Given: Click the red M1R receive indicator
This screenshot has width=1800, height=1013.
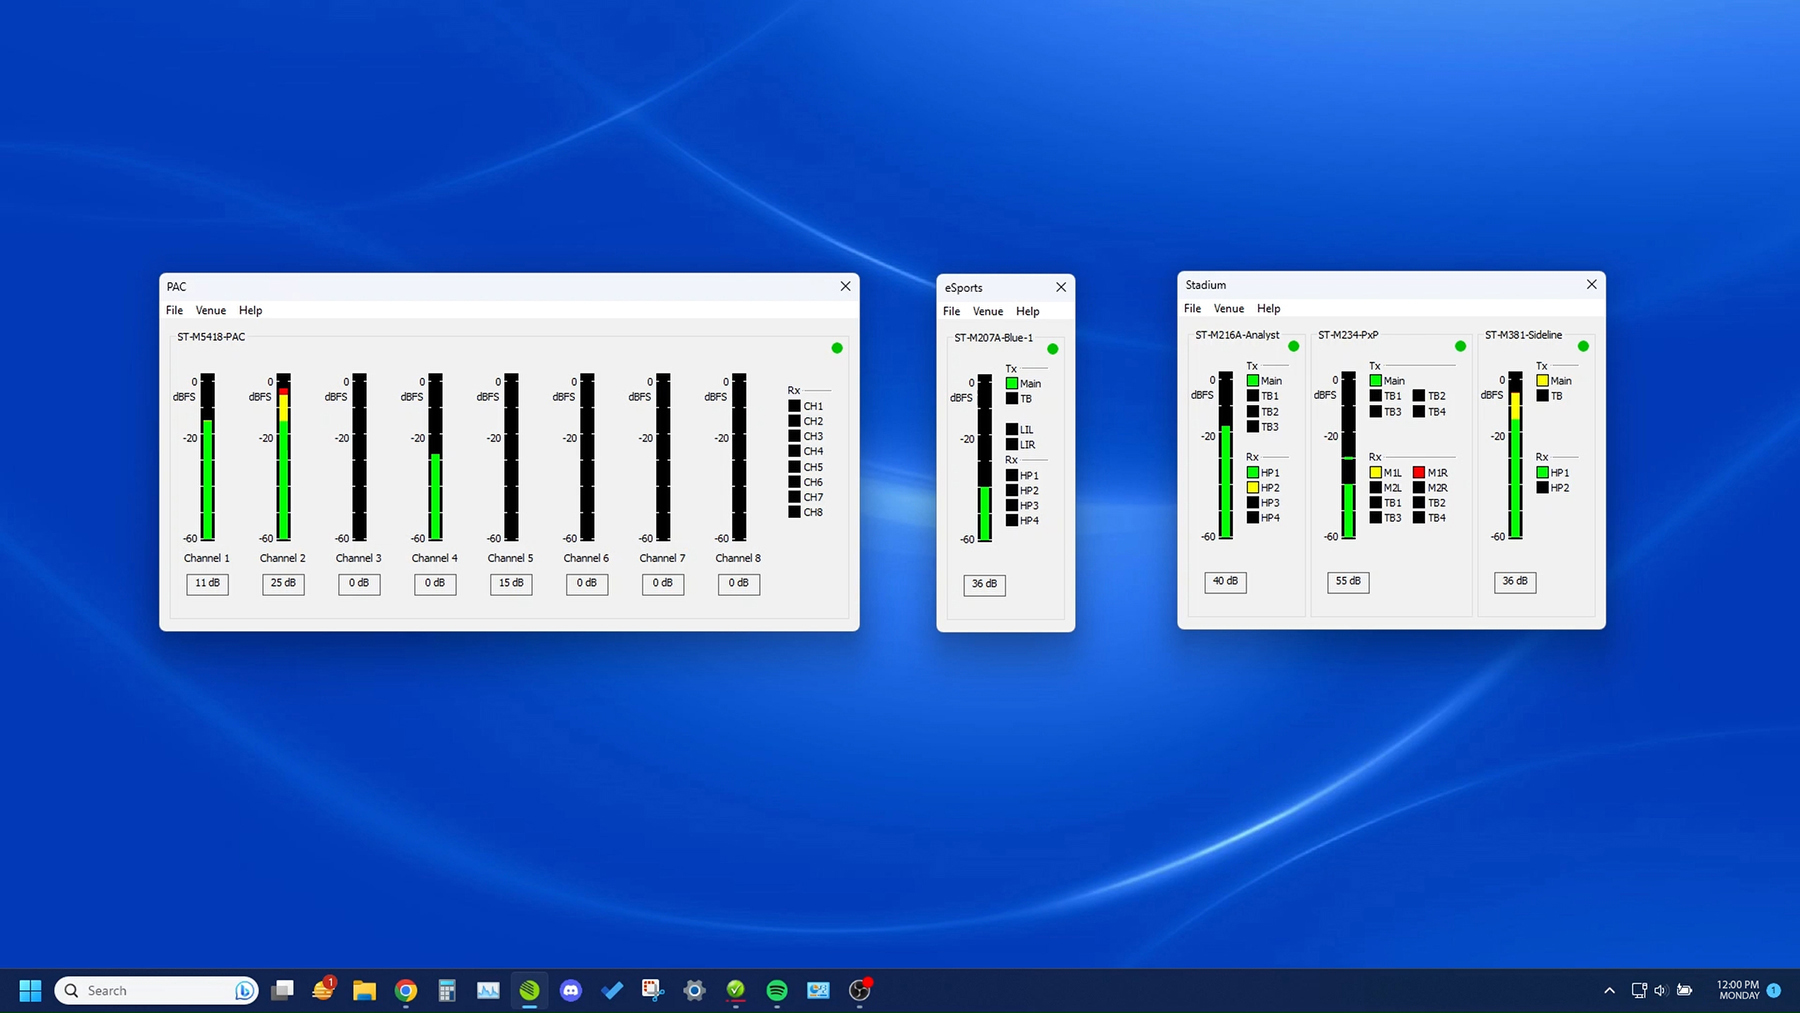Looking at the screenshot, I should click(x=1418, y=472).
